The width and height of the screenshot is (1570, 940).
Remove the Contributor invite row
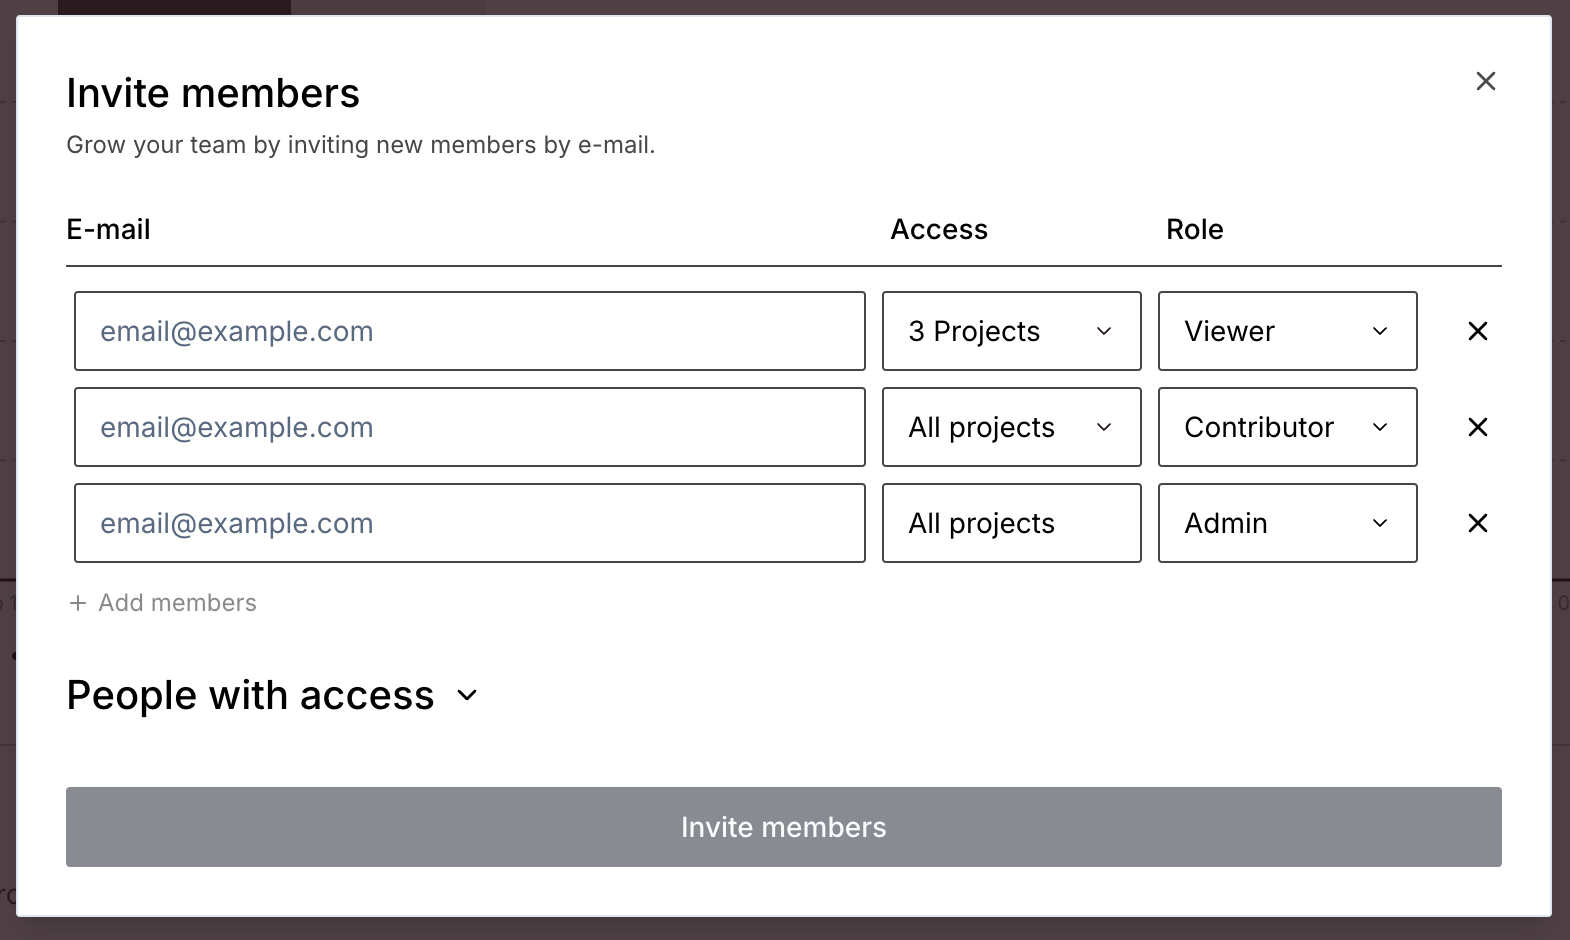pos(1477,427)
